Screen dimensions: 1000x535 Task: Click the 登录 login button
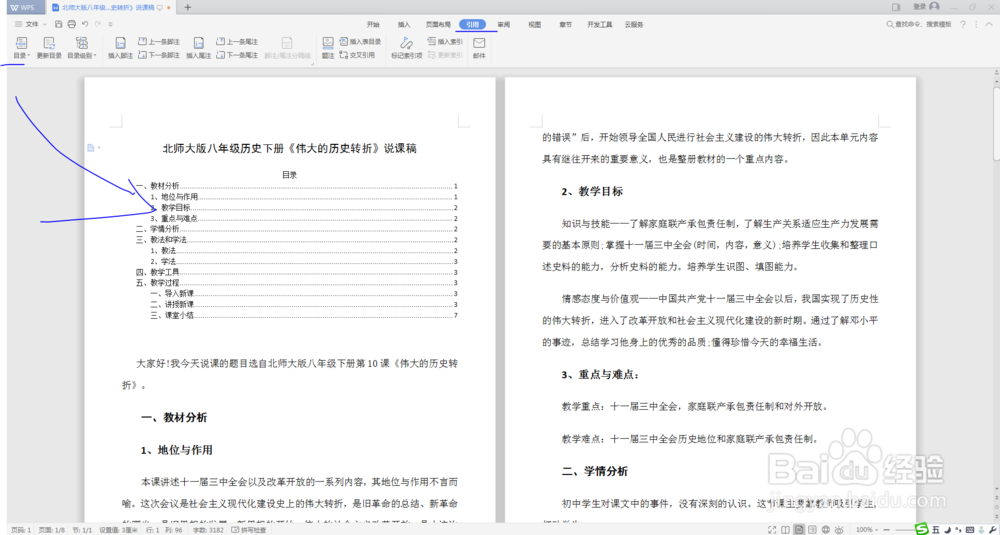pyautogui.click(x=926, y=6)
